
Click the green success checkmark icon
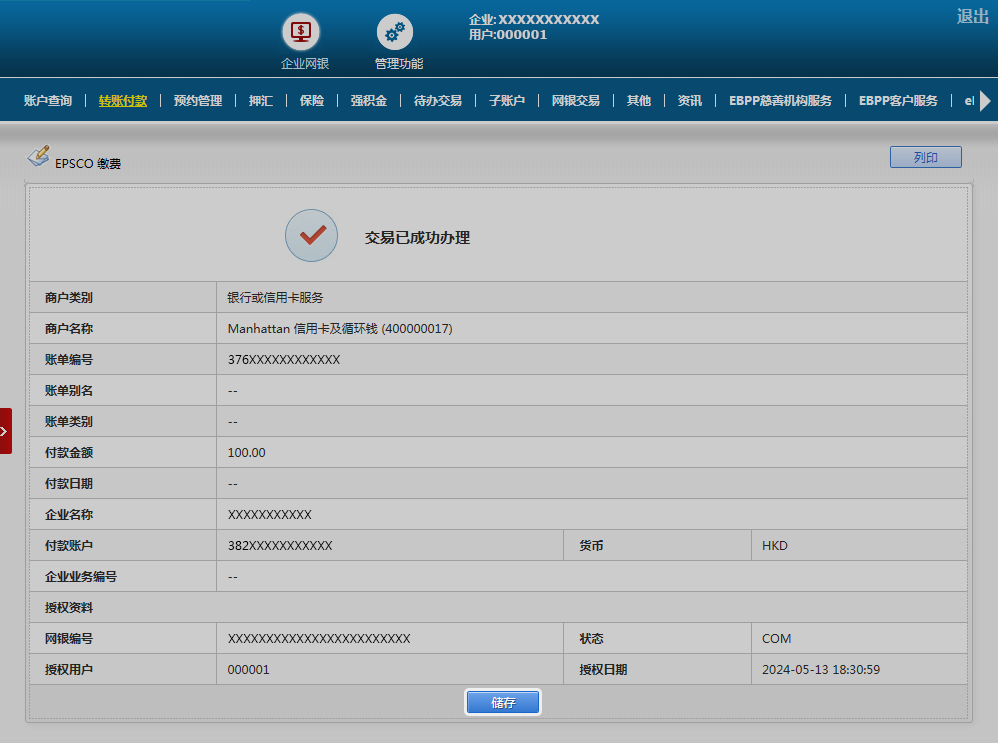point(311,236)
